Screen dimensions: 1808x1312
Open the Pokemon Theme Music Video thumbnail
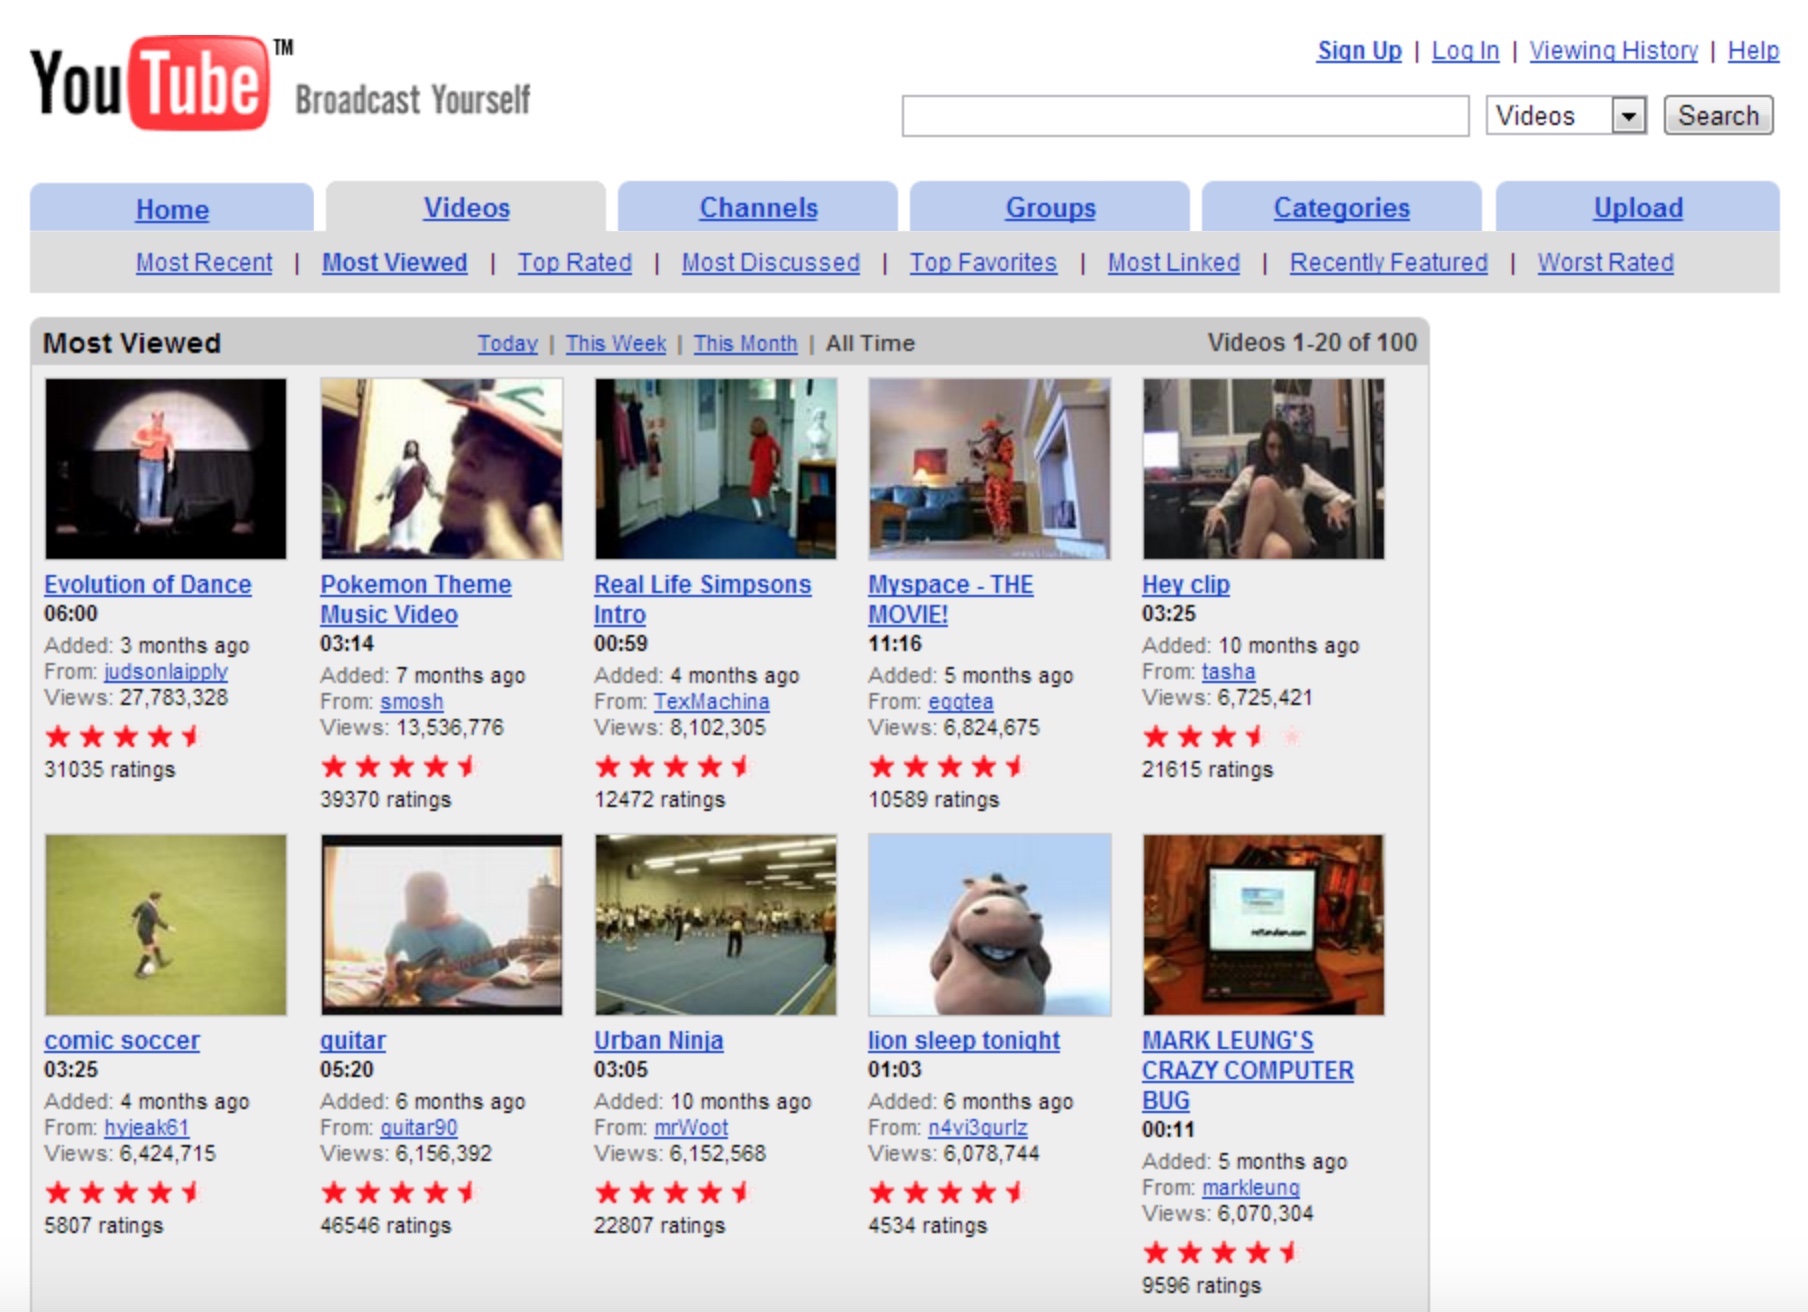441,468
